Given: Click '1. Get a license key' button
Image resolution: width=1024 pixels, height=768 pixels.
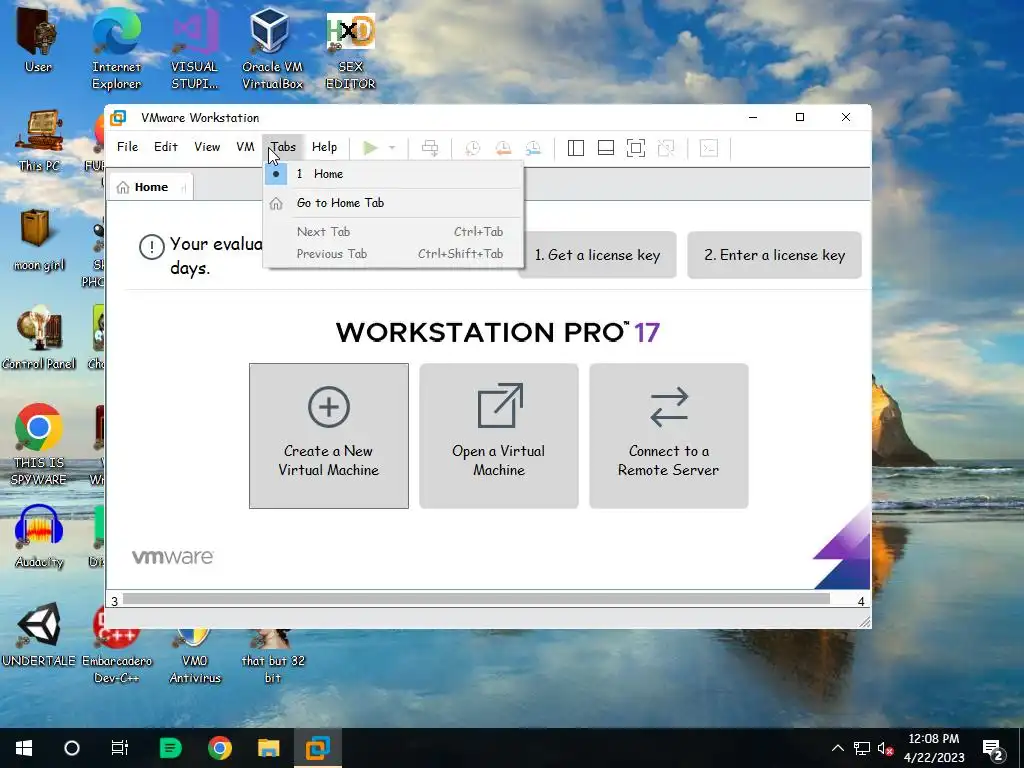Looking at the screenshot, I should (598, 255).
